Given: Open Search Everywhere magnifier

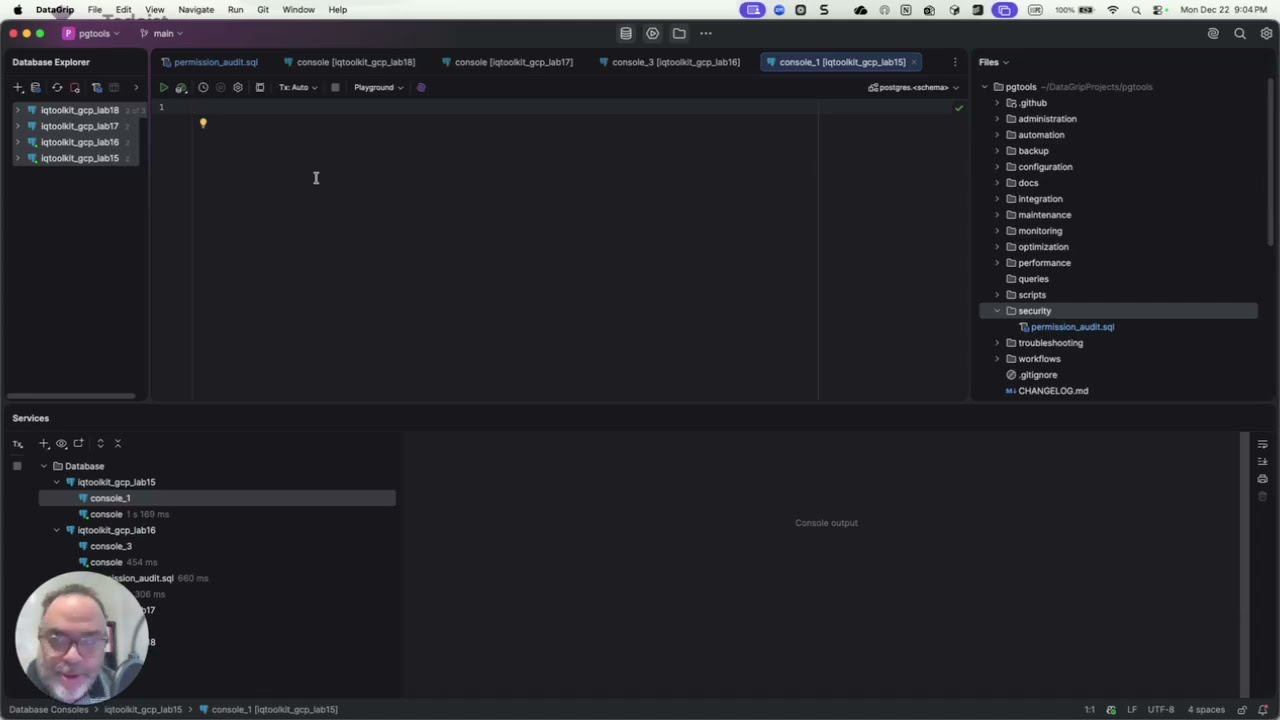Looking at the screenshot, I should 1240,33.
